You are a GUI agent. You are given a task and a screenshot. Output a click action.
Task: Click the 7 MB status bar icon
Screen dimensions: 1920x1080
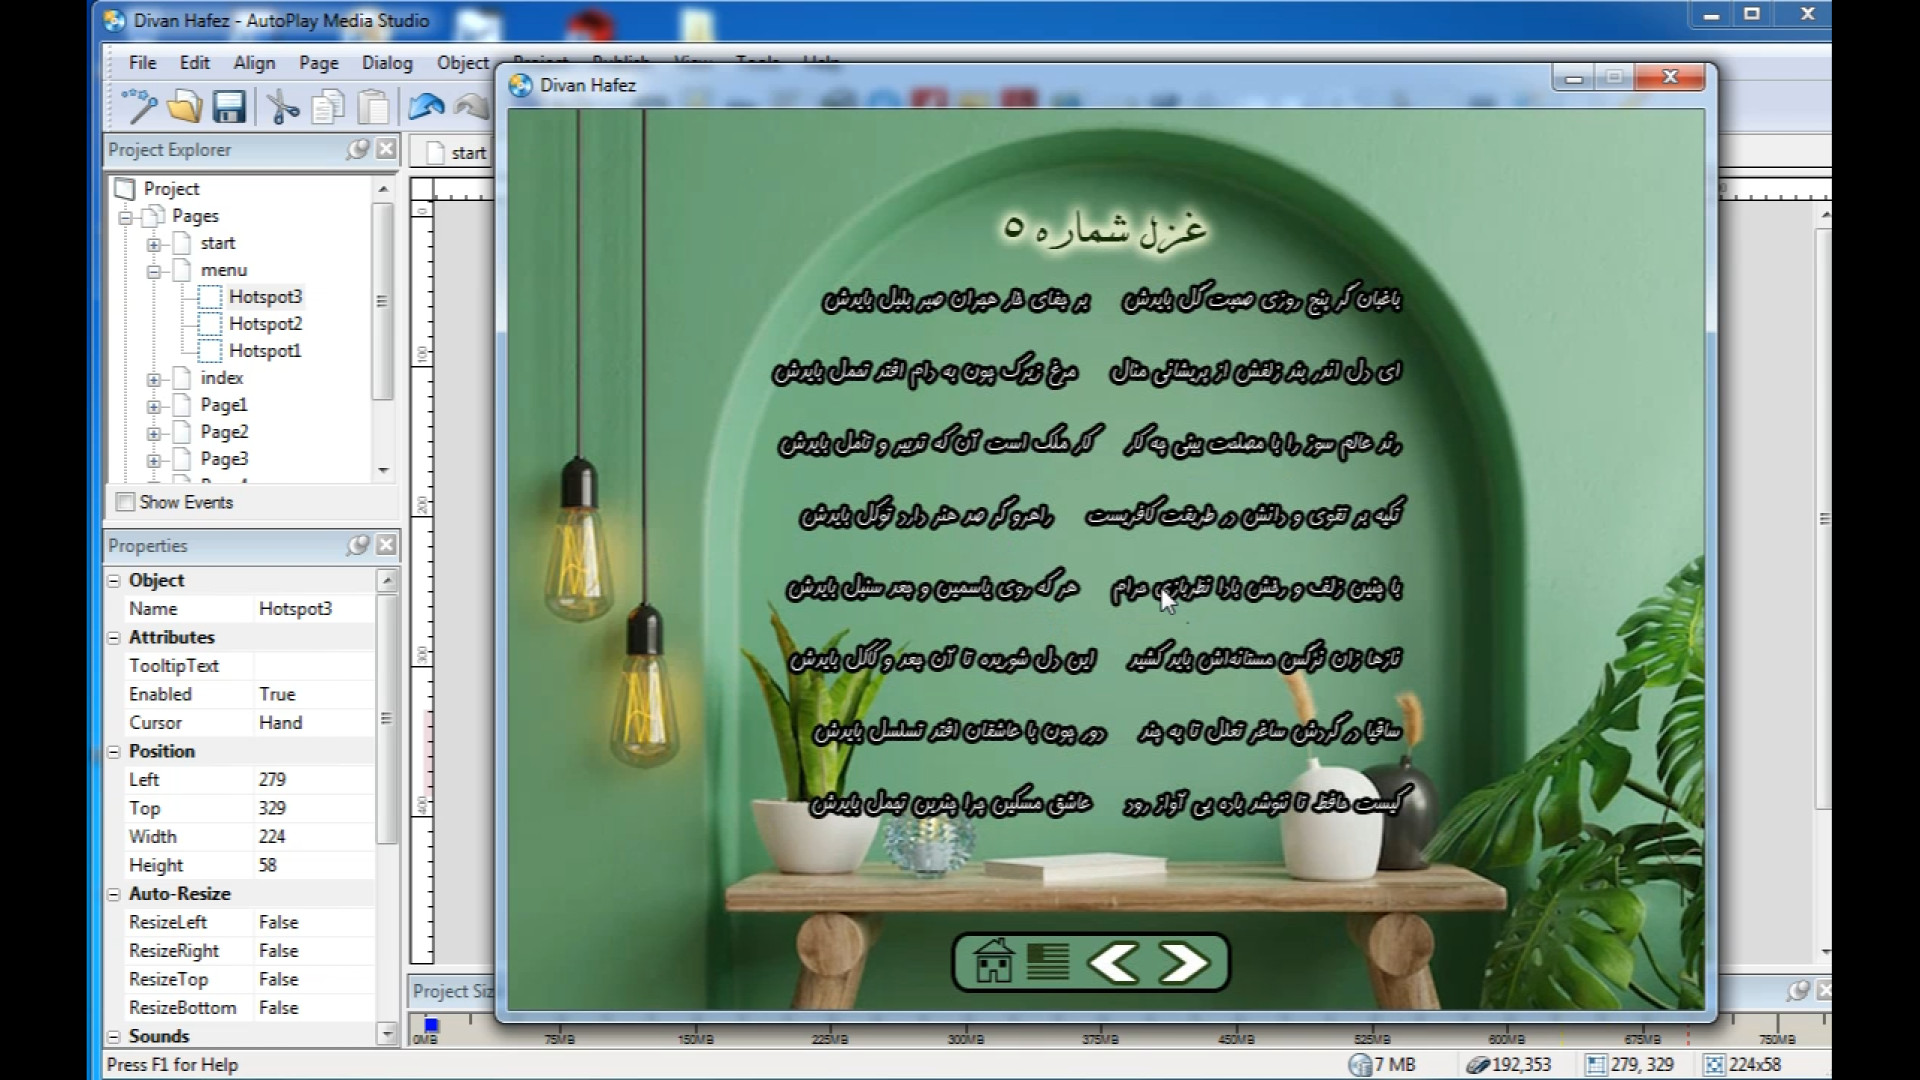1360,1065
